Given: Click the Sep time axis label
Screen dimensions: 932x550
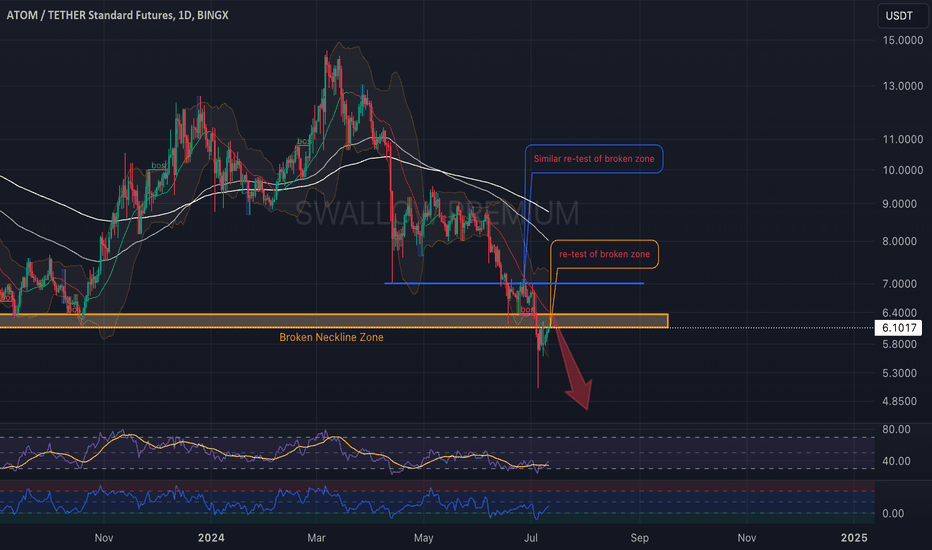Looking at the screenshot, I should click(x=640, y=538).
